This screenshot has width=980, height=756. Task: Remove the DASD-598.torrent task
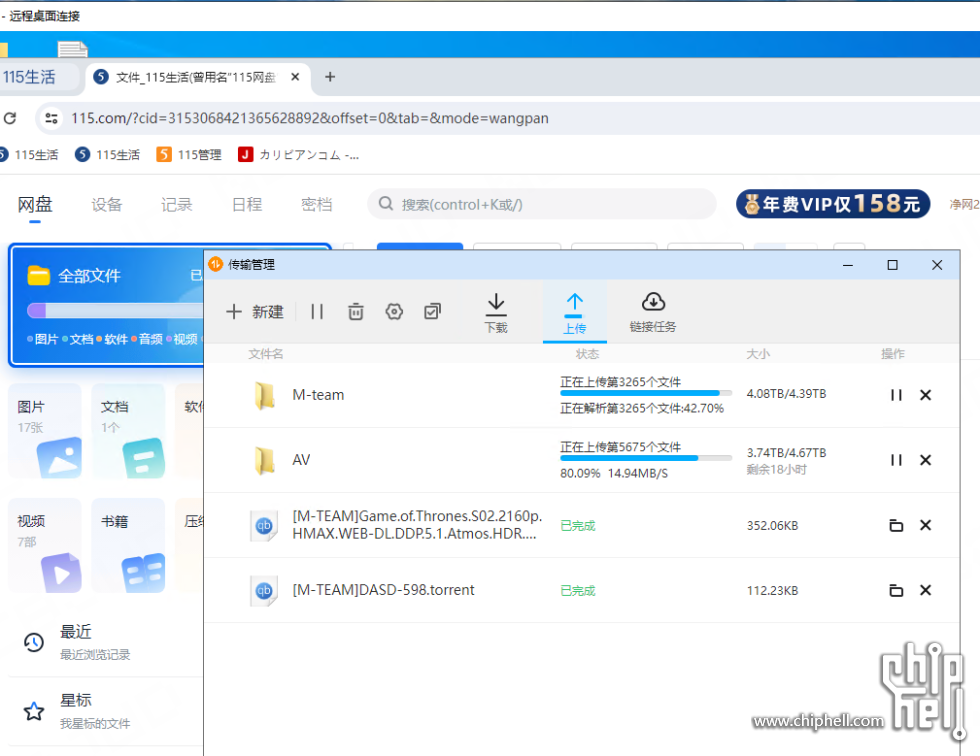[x=926, y=590]
